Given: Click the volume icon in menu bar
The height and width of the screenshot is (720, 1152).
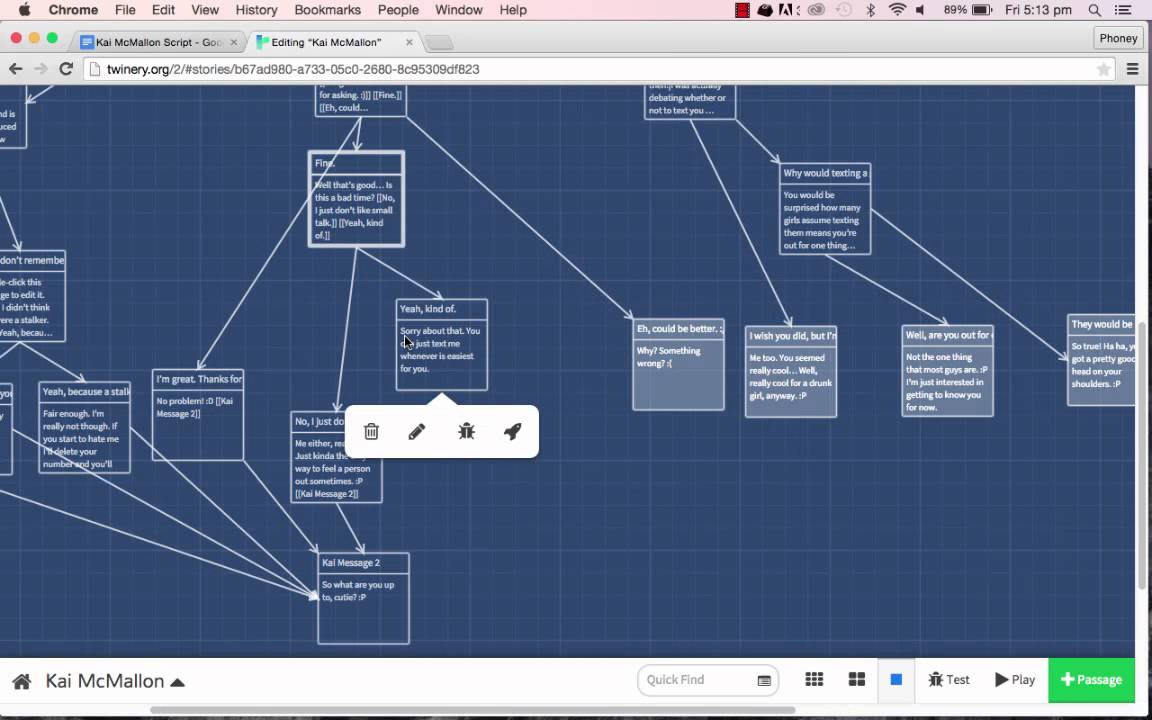Looking at the screenshot, I should (921, 10).
